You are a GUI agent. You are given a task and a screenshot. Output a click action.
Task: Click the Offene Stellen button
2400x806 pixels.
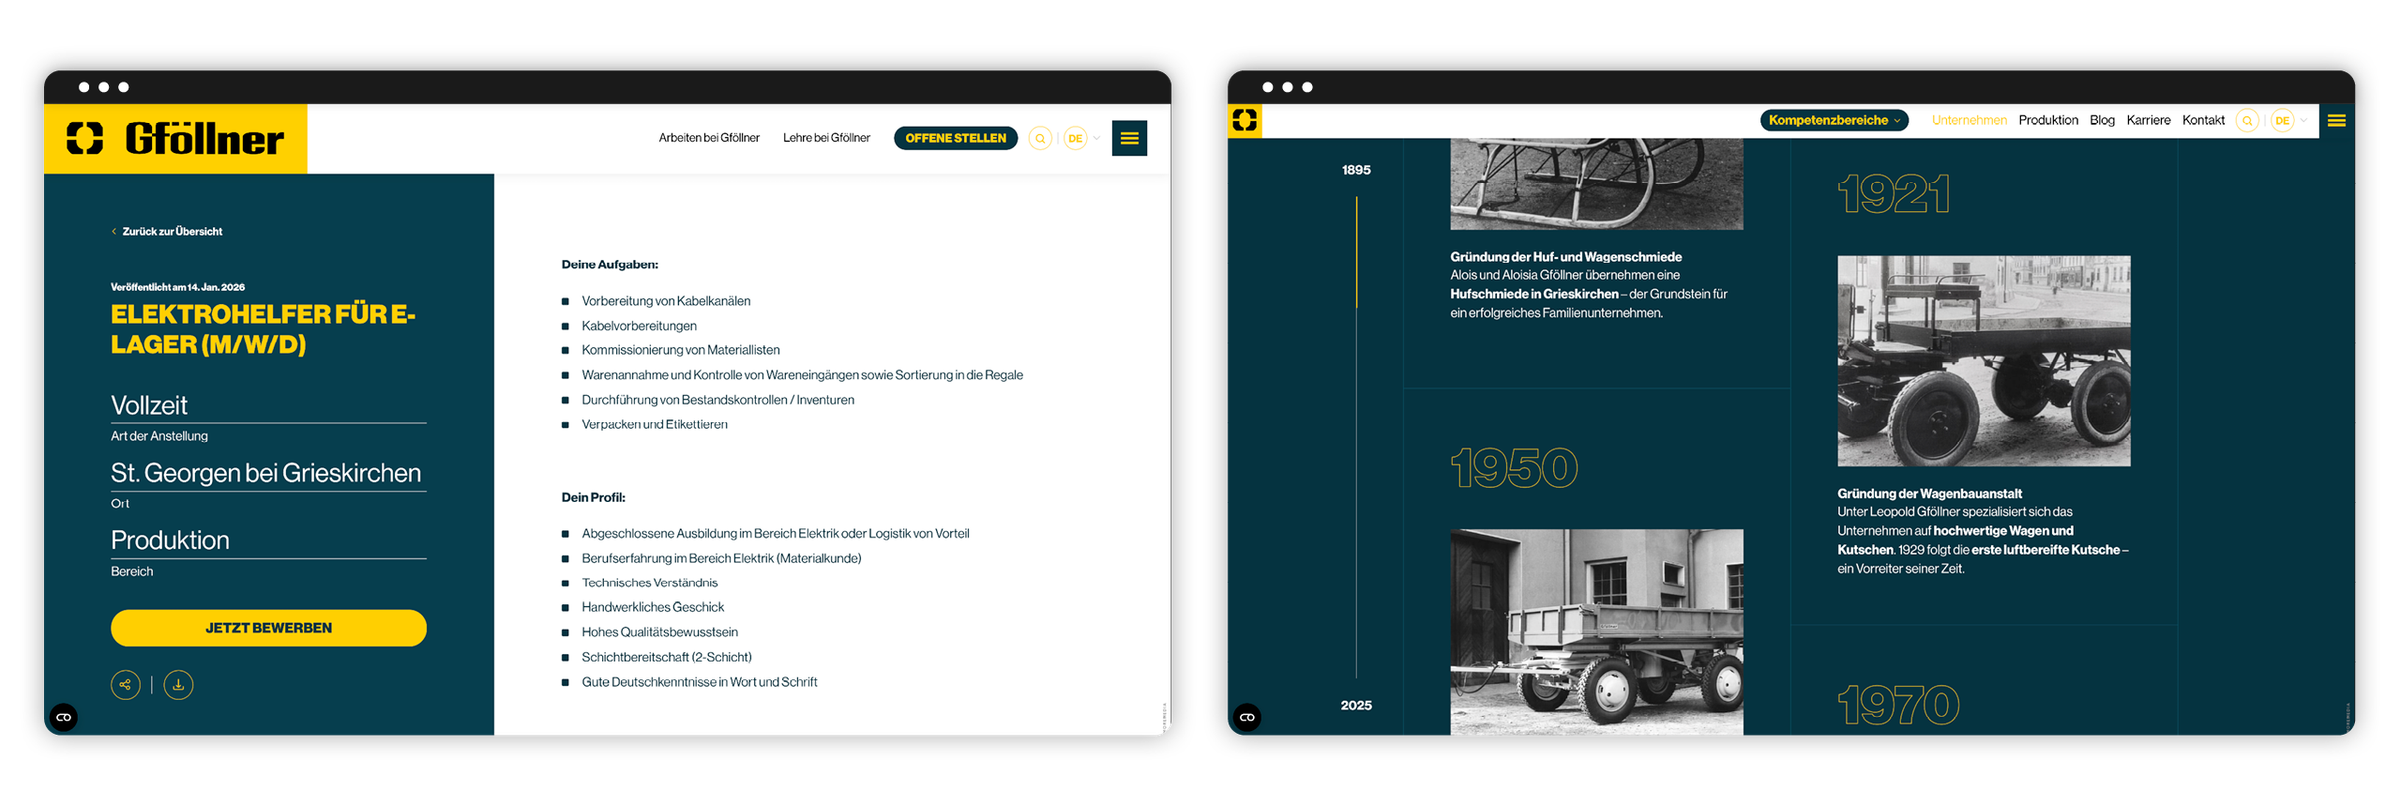coord(955,139)
